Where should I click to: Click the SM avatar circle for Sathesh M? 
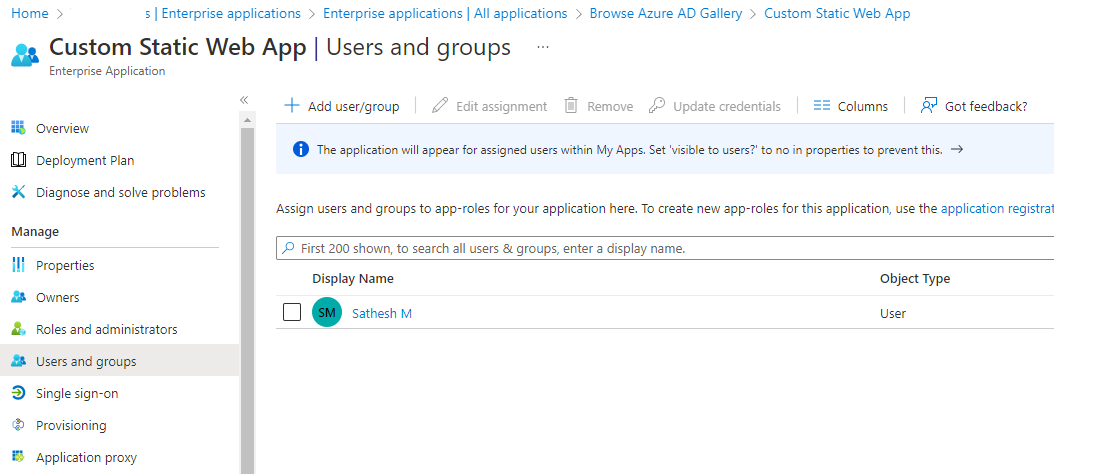(x=327, y=312)
